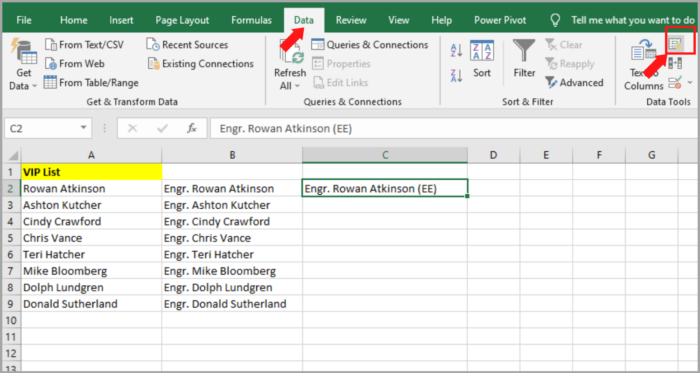Click cell Engr. Mike Bloomberg
The height and width of the screenshot is (373, 700).
[x=232, y=271]
